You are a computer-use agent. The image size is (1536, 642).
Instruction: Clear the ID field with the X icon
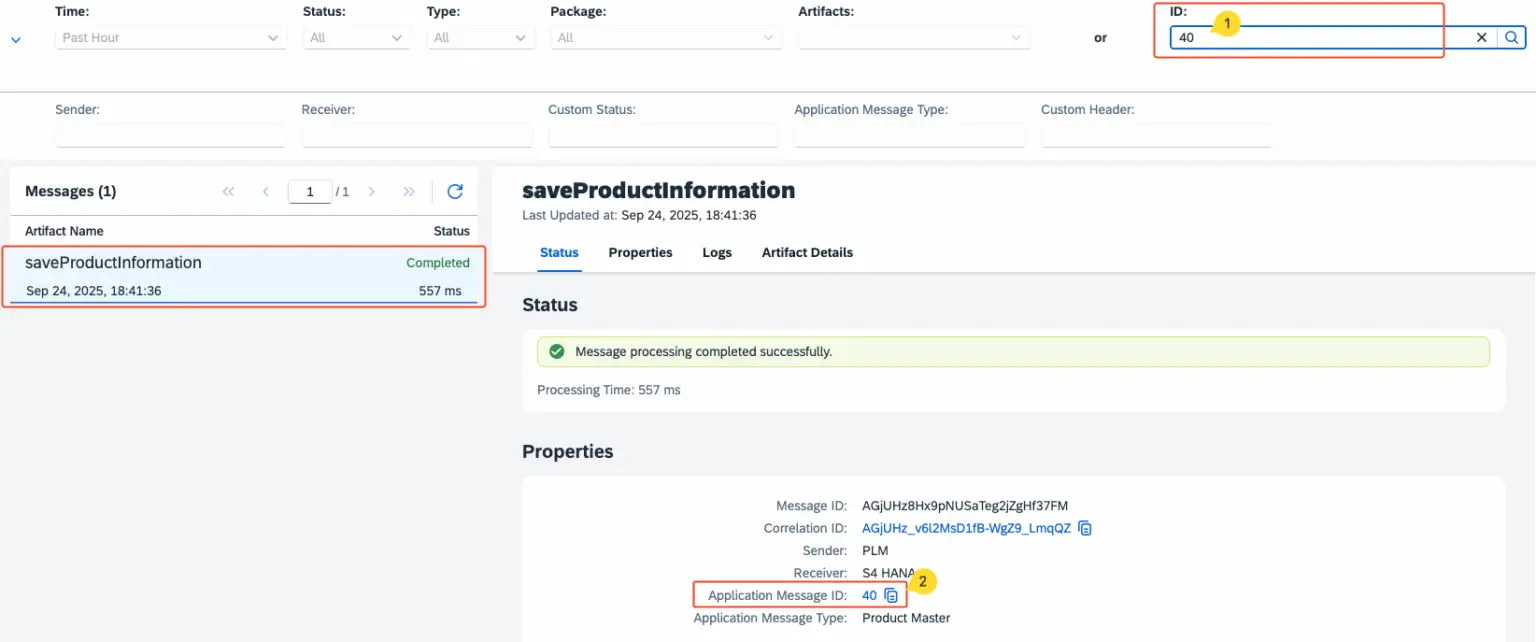point(1481,37)
